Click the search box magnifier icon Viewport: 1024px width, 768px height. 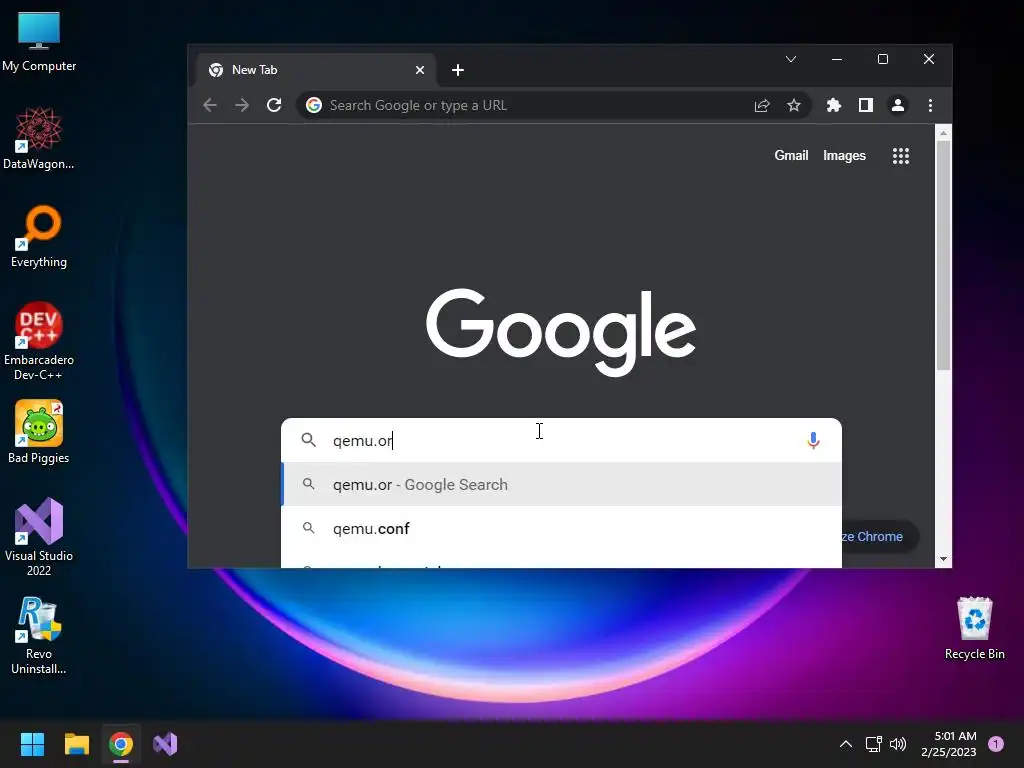click(308, 440)
